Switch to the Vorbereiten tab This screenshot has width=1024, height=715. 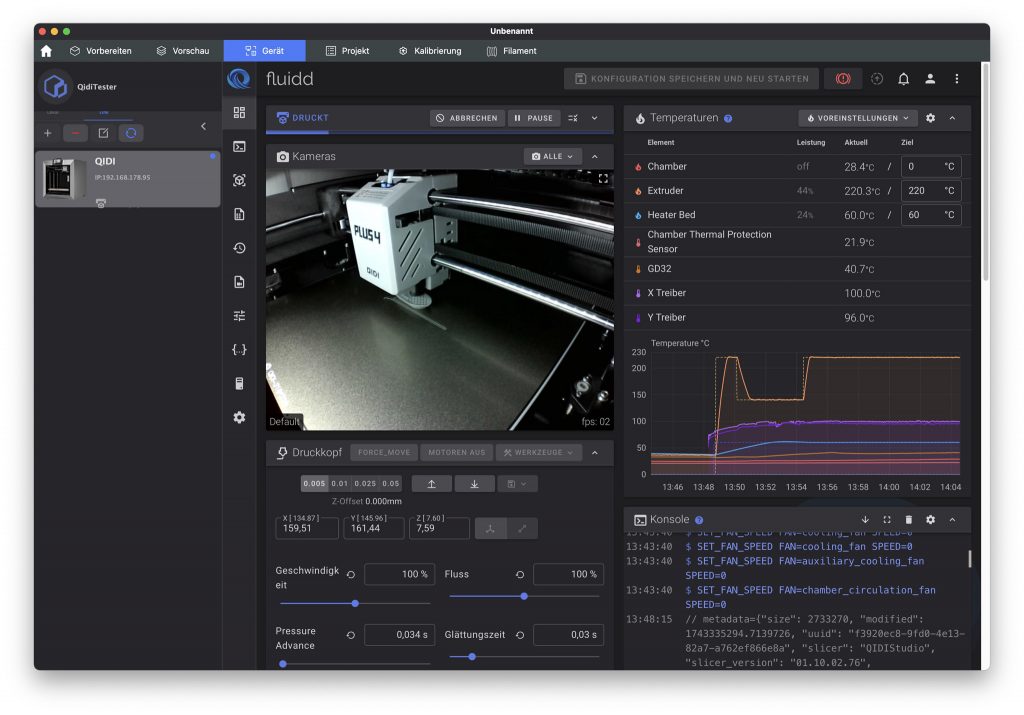coord(100,51)
